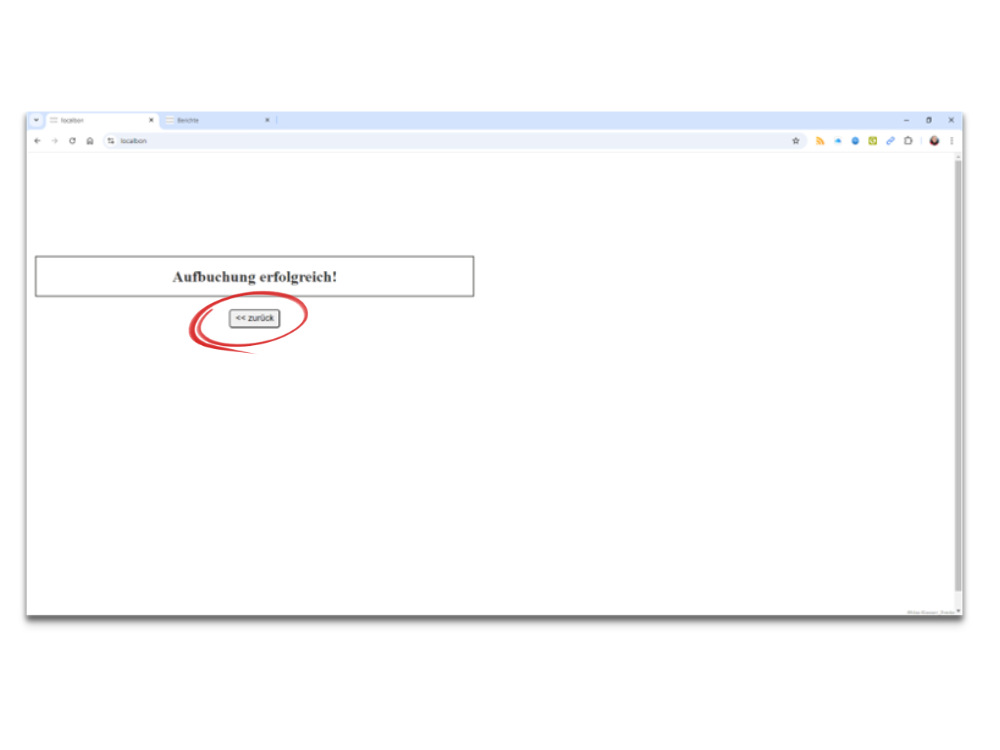Screen dimensions: 1000x750
Task: Open Chrome's three-dot menu
Action: [x=951, y=141]
